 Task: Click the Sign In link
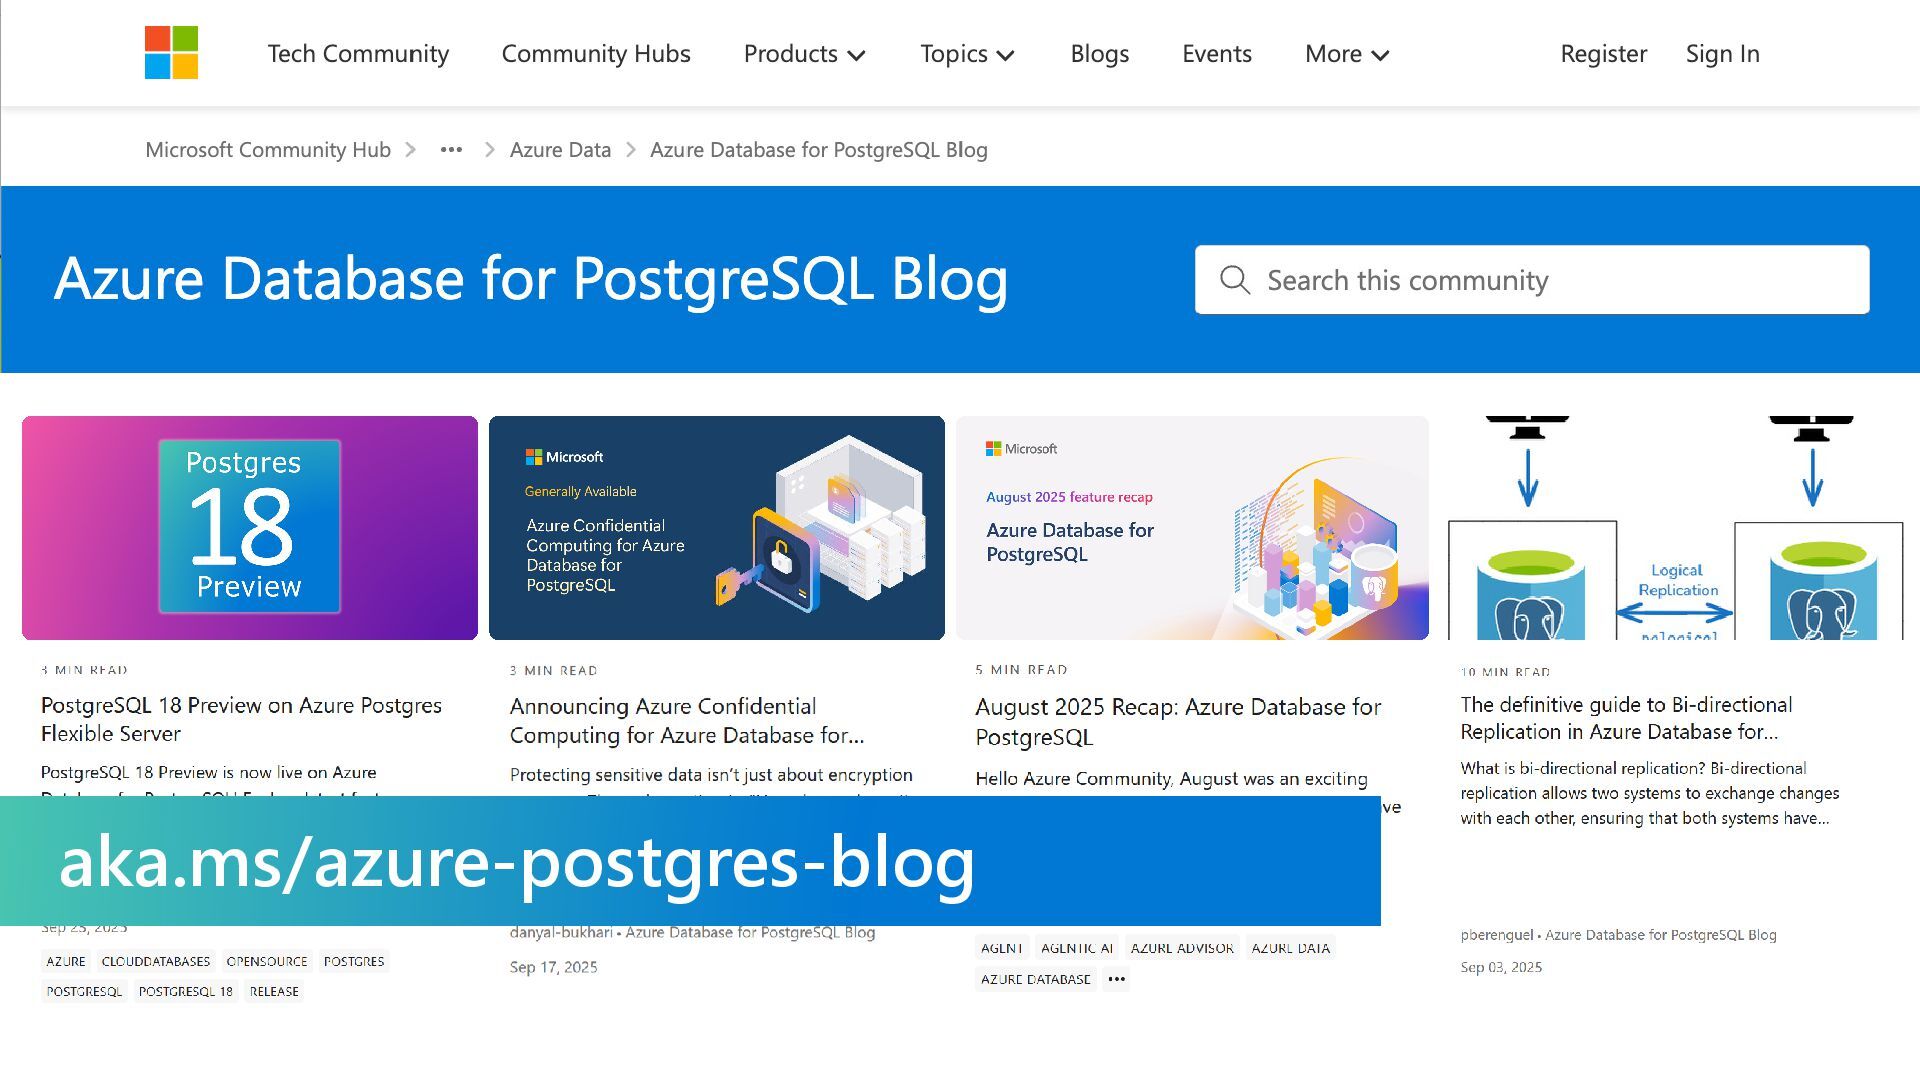(1722, 54)
